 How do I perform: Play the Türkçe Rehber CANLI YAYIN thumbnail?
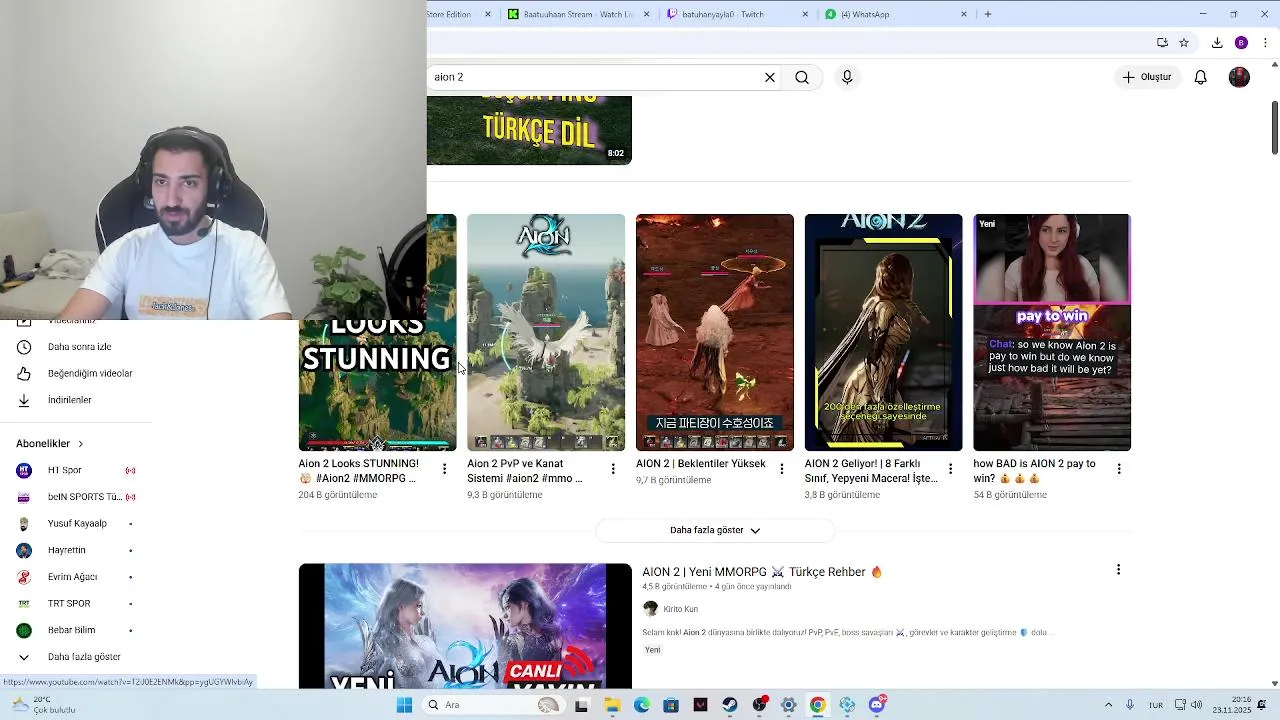(x=465, y=626)
